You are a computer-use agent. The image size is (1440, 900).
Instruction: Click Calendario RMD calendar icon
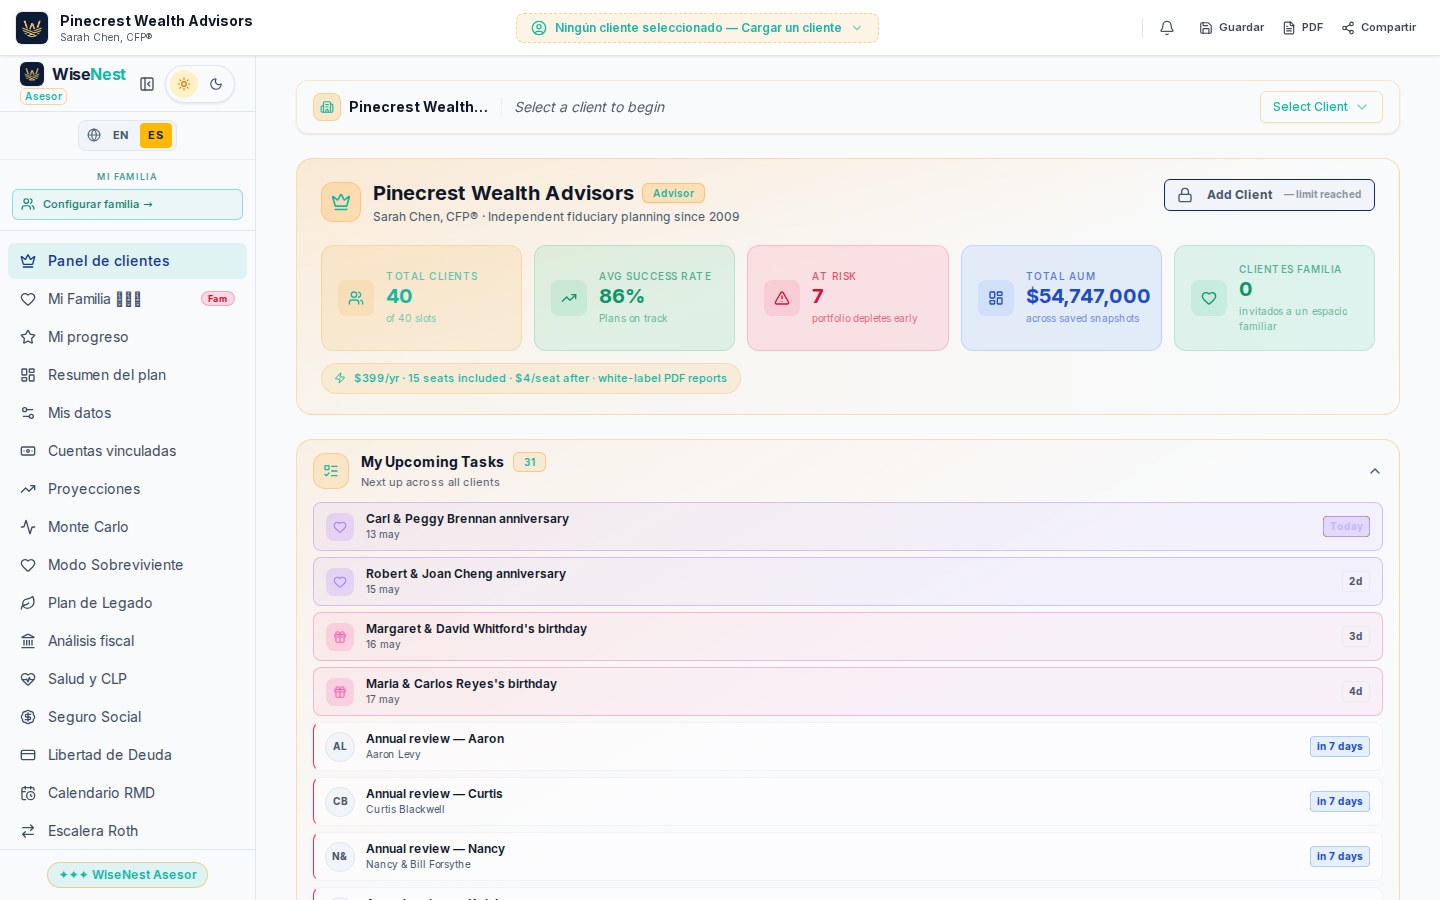click(28, 793)
